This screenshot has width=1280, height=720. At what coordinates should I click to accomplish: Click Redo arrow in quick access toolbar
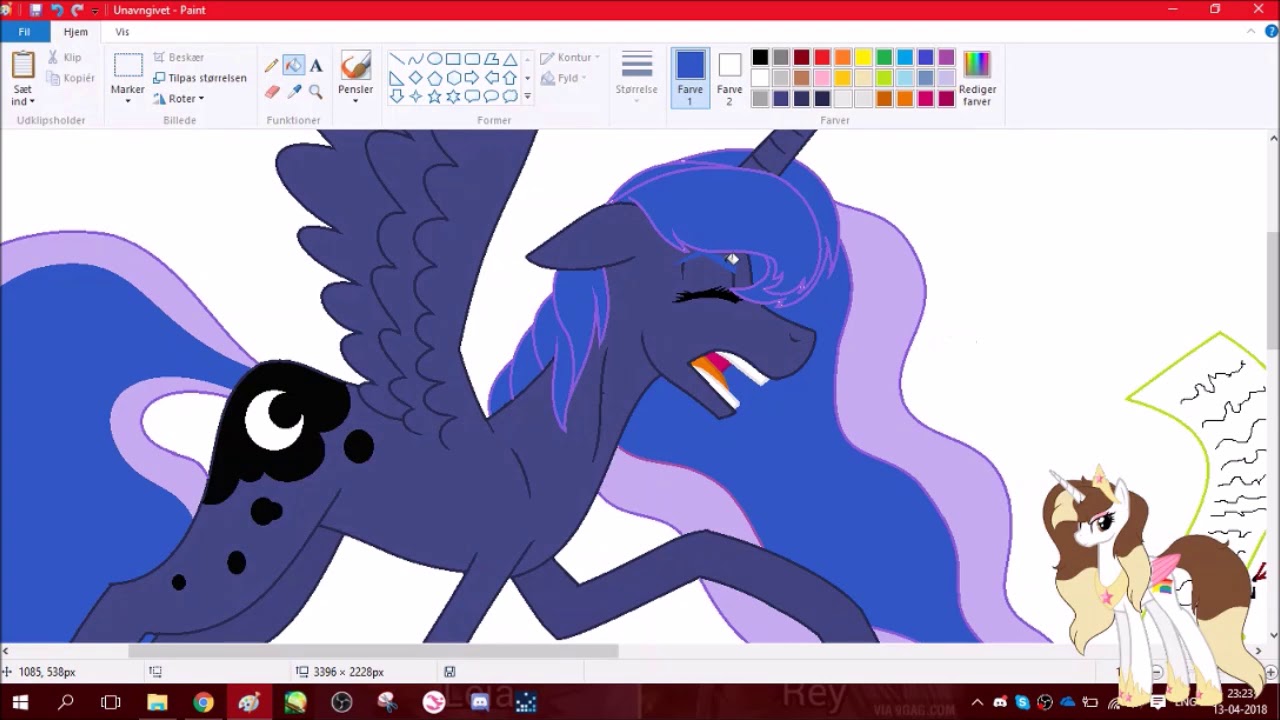[x=77, y=10]
